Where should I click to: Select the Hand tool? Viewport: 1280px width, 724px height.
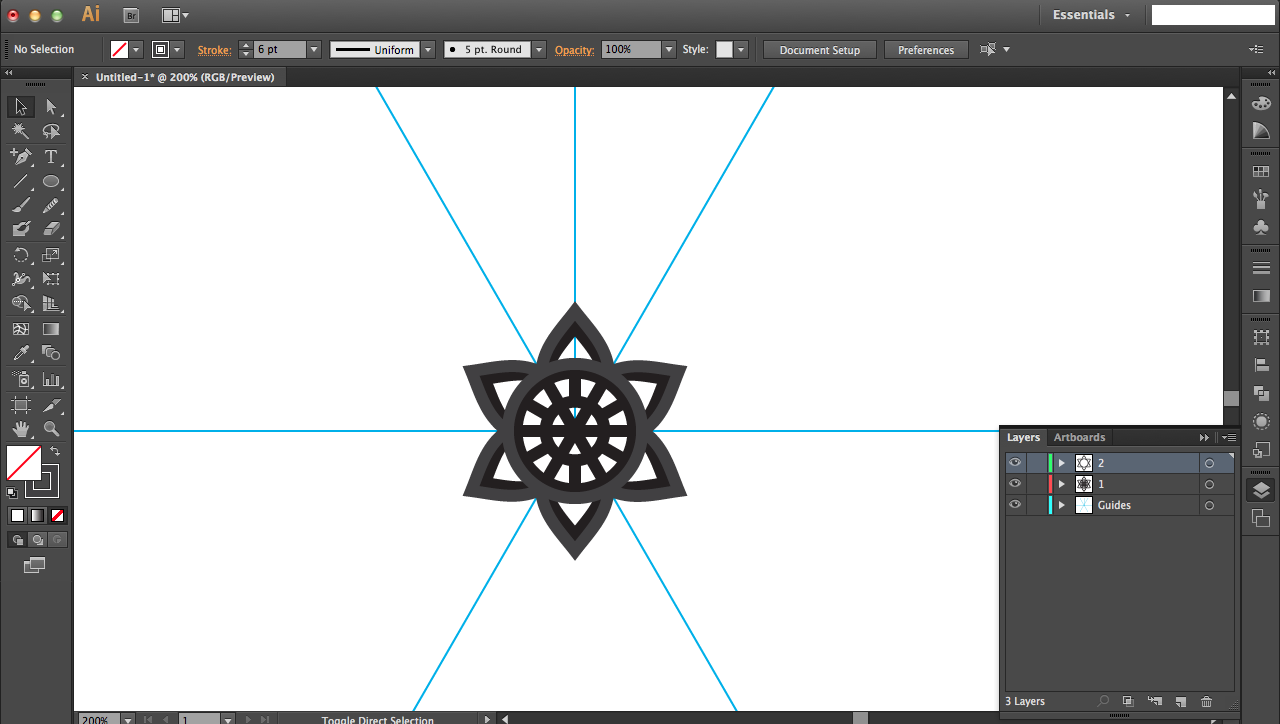[21, 429]
